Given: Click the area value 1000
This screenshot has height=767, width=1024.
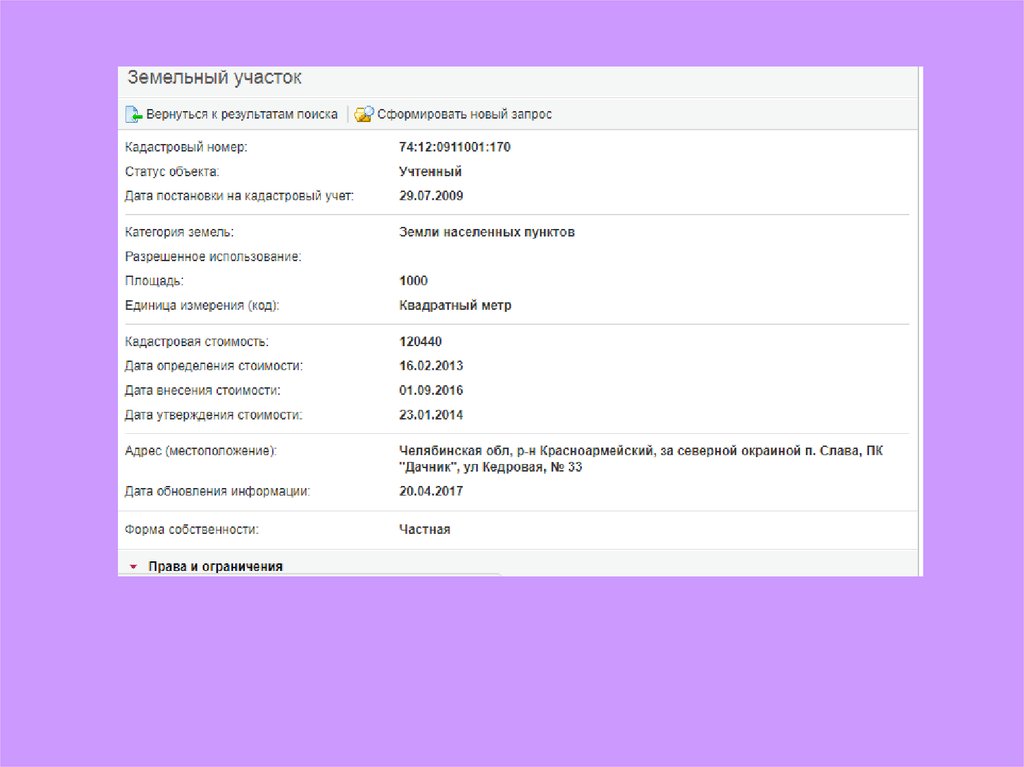Looking at the screenshot, I should (413, 281).
